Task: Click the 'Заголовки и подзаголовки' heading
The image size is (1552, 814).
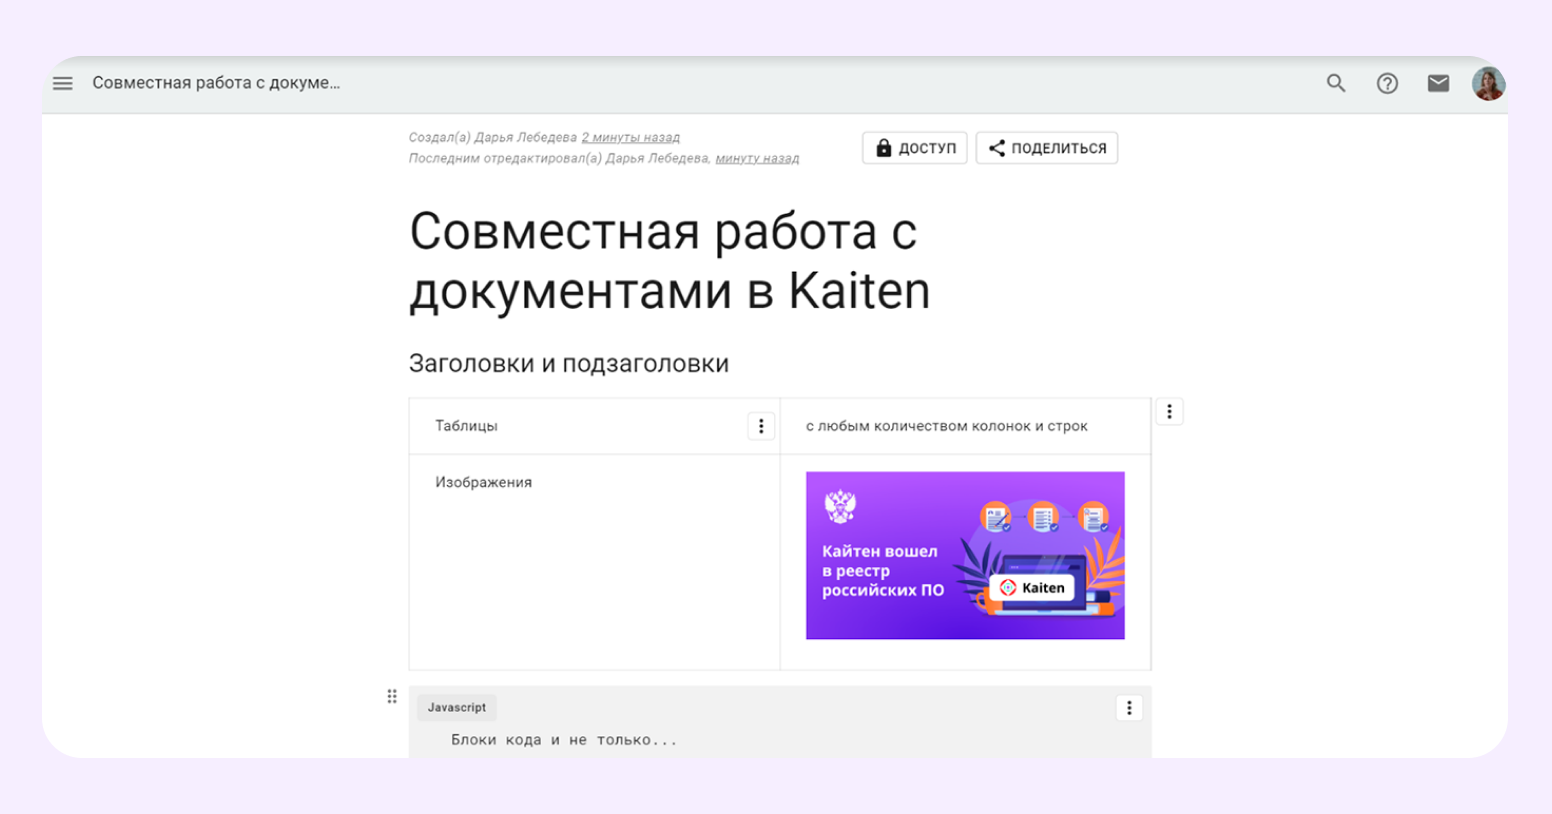Action: 568,363
